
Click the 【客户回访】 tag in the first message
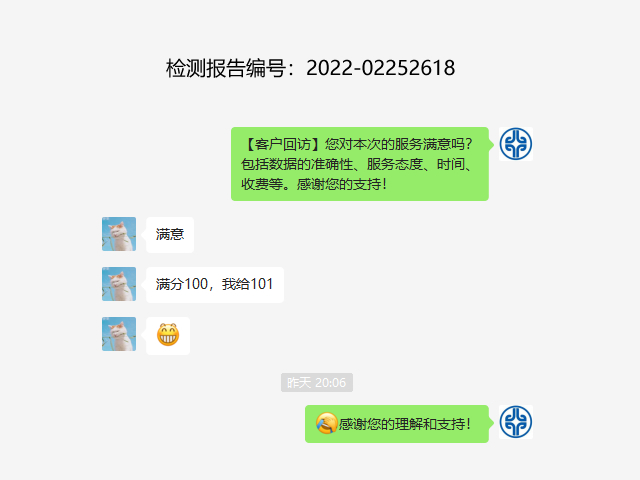coord(282,144)
